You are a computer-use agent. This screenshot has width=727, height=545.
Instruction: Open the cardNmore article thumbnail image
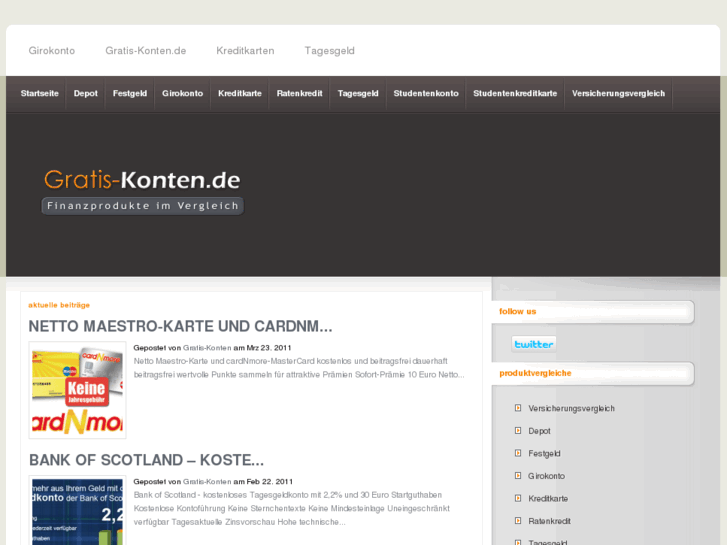pyautogui.click(x=77, y=390)
